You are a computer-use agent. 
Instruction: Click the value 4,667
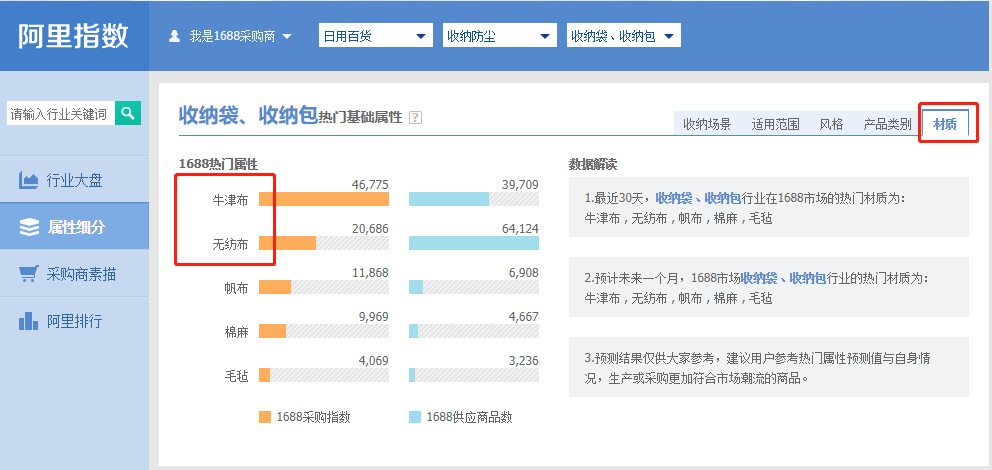click(x=524, y=316)
